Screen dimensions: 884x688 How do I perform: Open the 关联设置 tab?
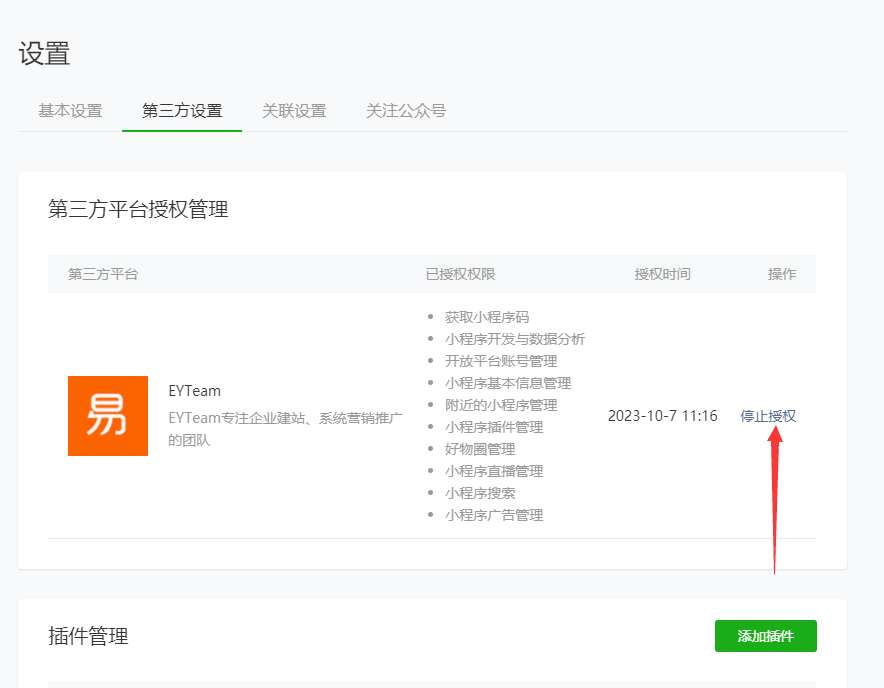click(x=294, y=111)
